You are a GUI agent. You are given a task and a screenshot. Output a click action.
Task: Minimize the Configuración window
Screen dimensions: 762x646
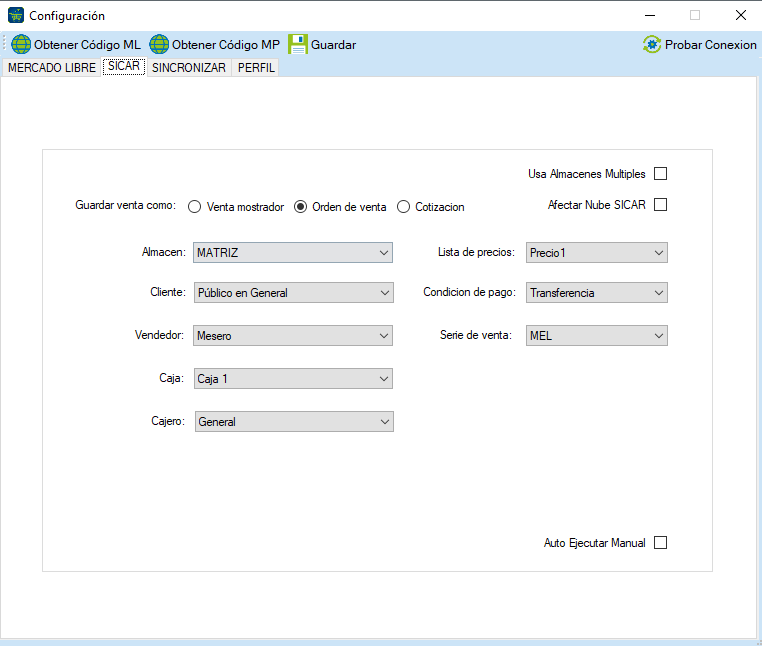click(650, 16)
